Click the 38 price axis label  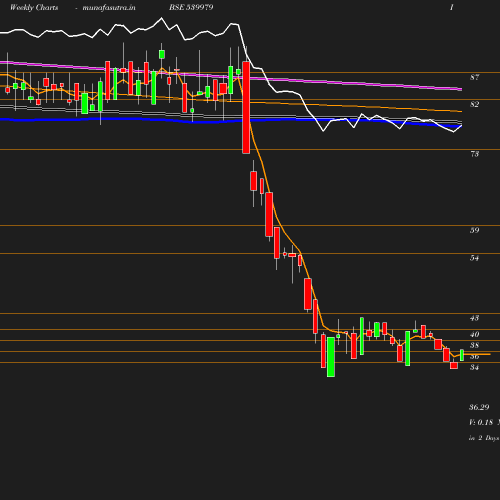(475, 345)
